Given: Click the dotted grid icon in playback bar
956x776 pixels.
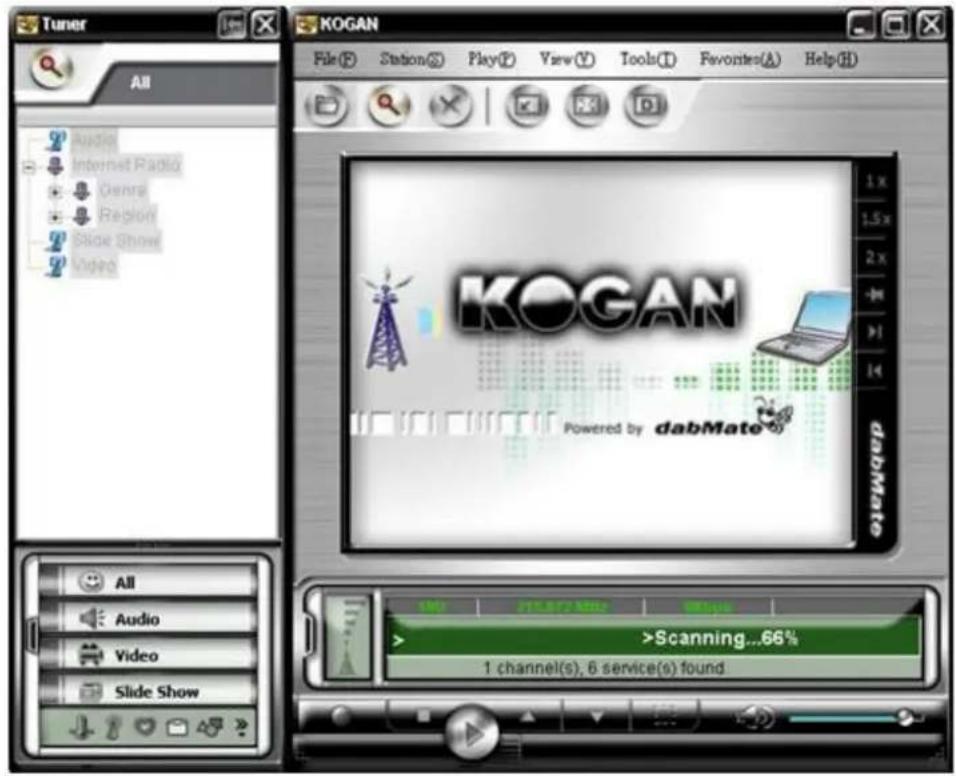Looking at the screenshot, I should (x=665, y=716).
